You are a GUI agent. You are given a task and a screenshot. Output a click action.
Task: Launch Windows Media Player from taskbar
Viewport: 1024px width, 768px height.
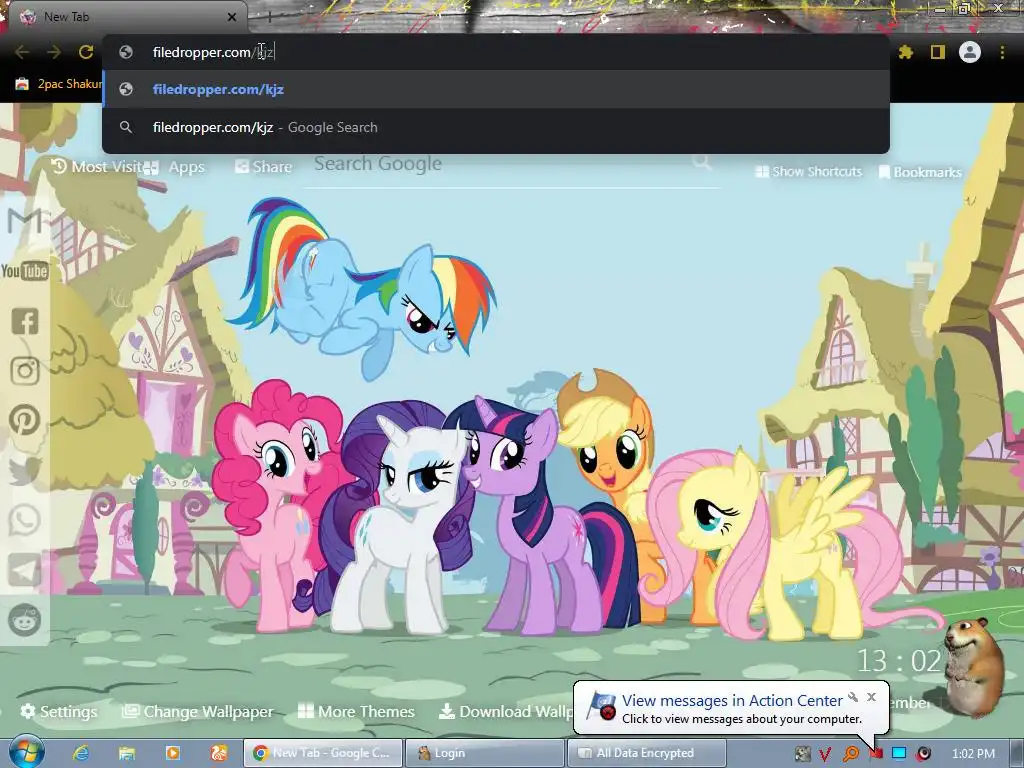point(172,753)
